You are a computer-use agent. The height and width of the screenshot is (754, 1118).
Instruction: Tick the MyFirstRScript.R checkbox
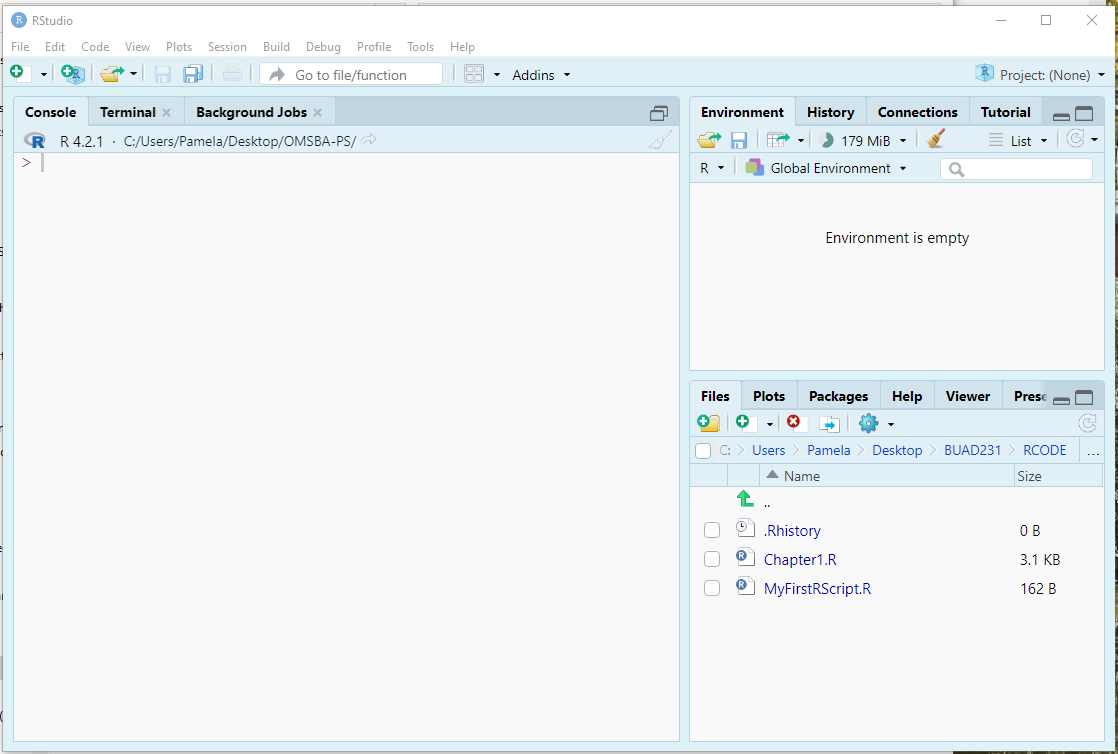pyautogui.click(x=712, y=589)
